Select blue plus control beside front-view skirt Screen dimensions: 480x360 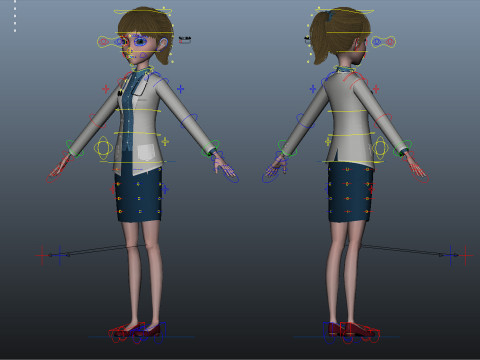tap(165, 190)
